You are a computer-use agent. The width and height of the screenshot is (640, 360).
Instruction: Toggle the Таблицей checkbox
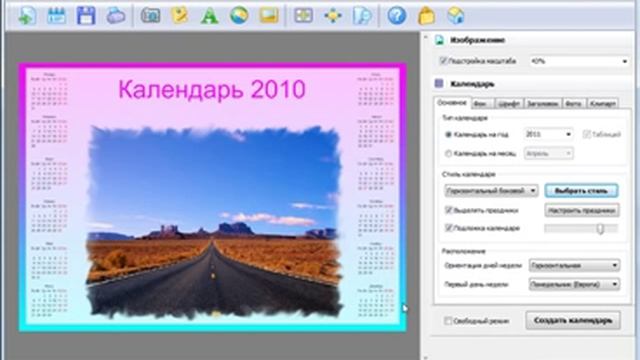pos(587,134)
